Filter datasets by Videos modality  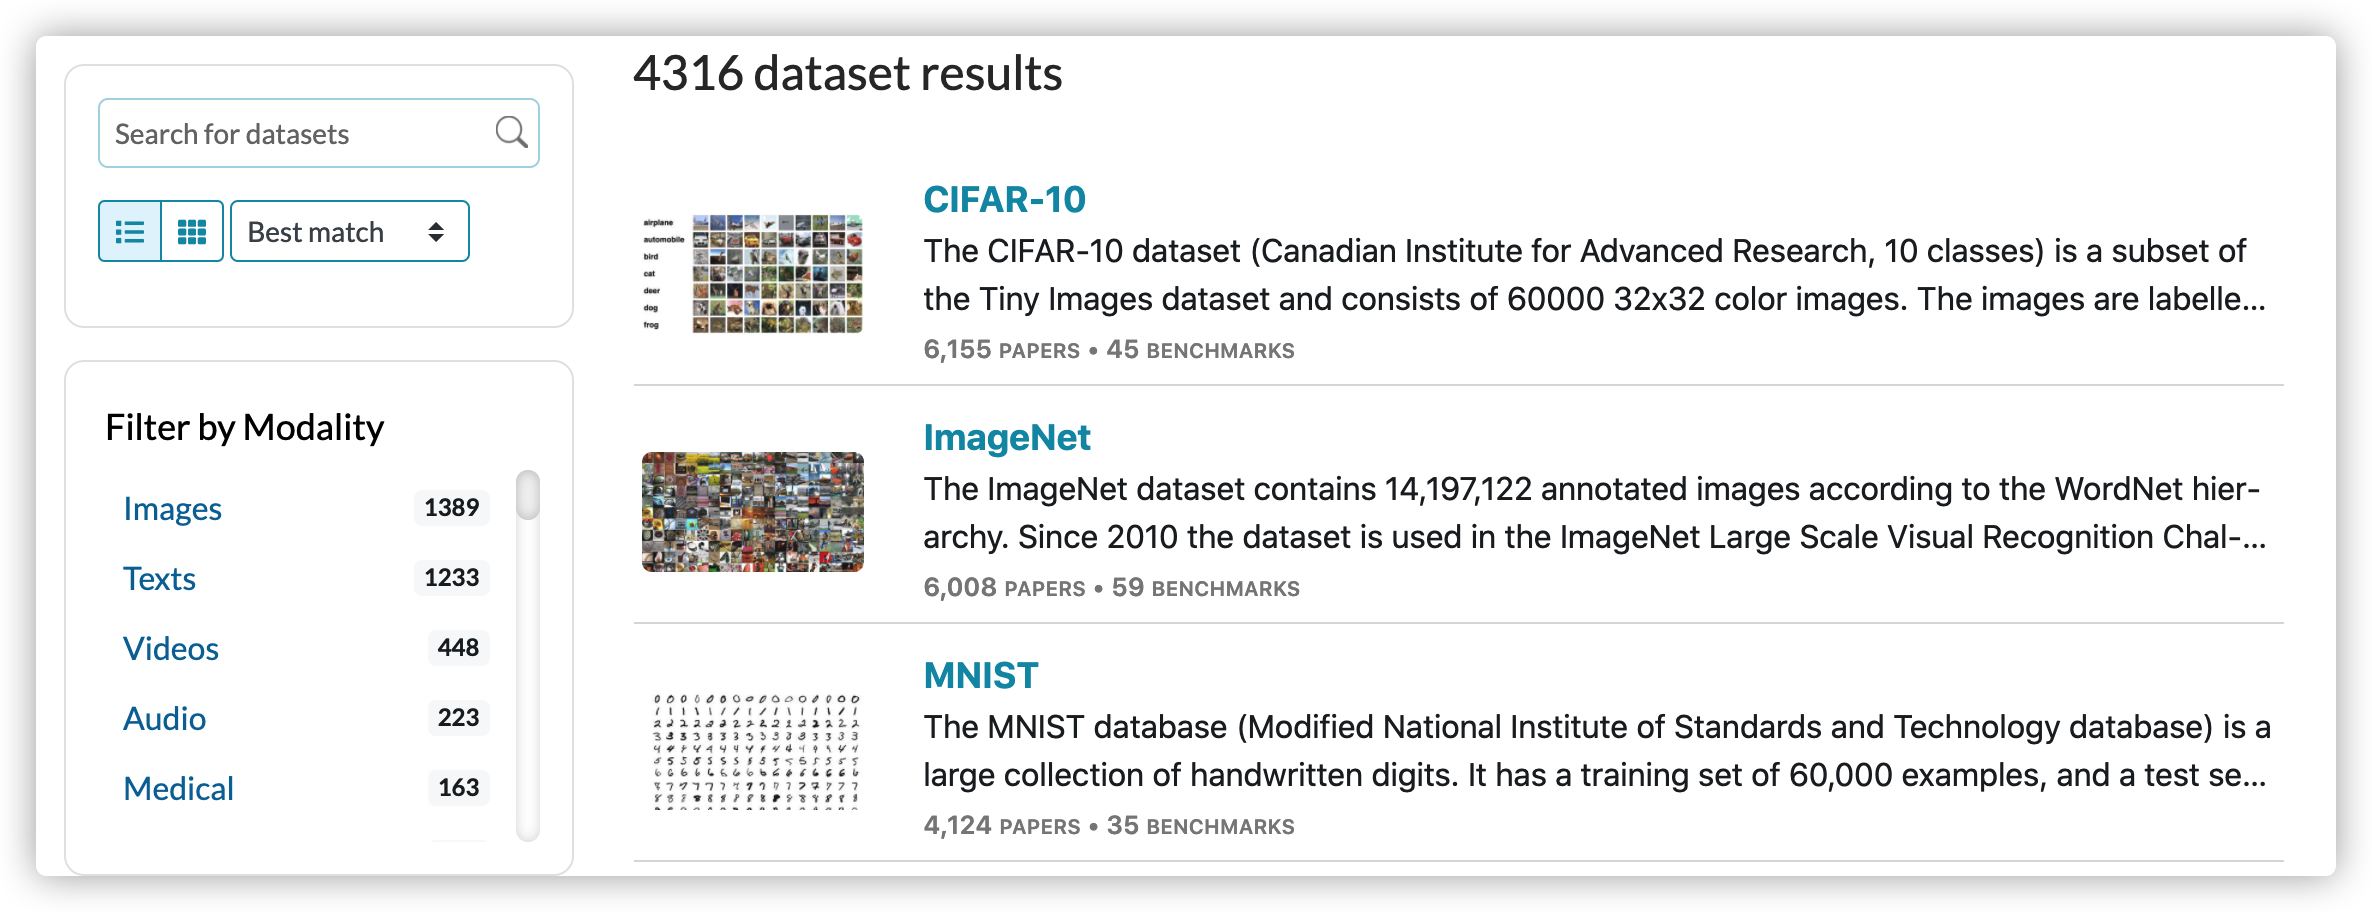tap(171, 649)
